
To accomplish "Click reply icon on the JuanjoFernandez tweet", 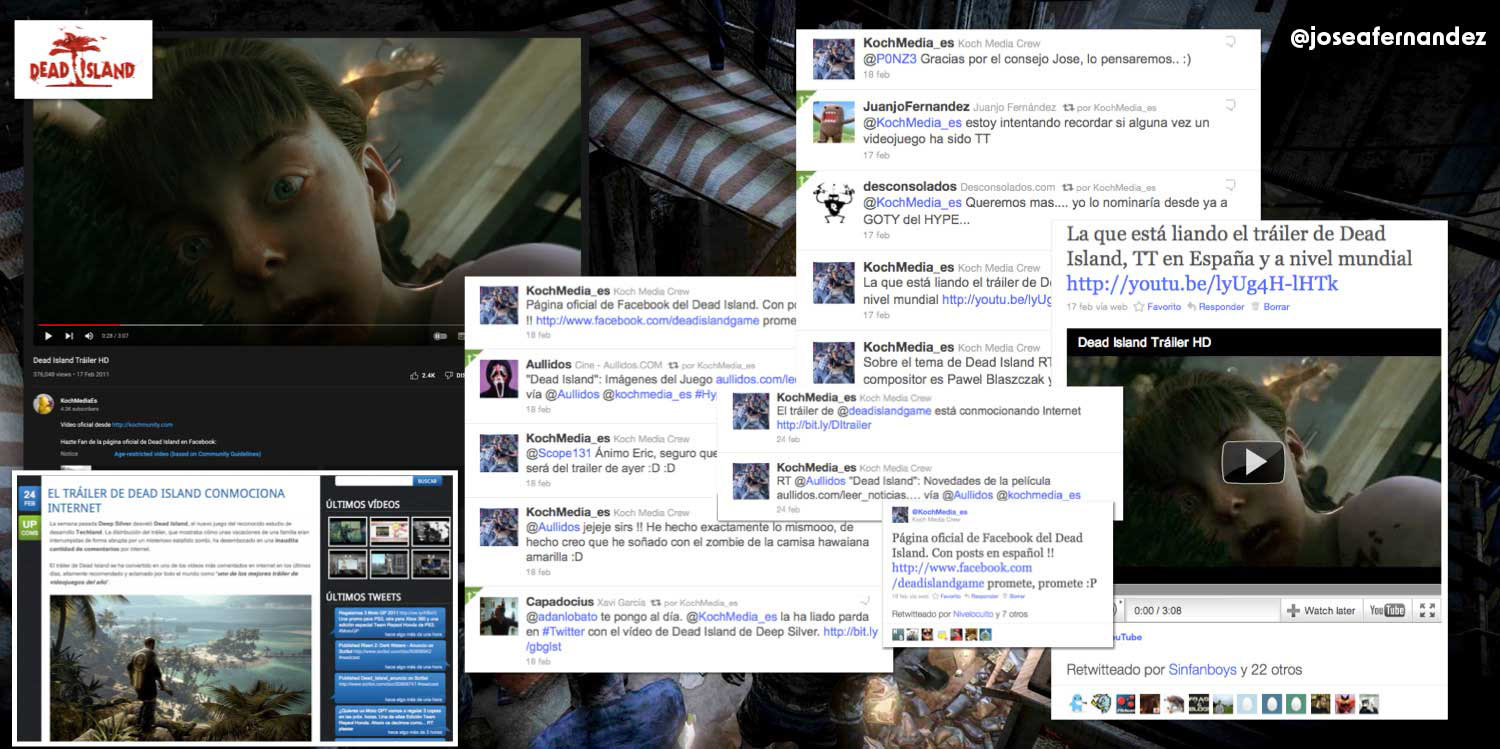I will point(1231,105).
